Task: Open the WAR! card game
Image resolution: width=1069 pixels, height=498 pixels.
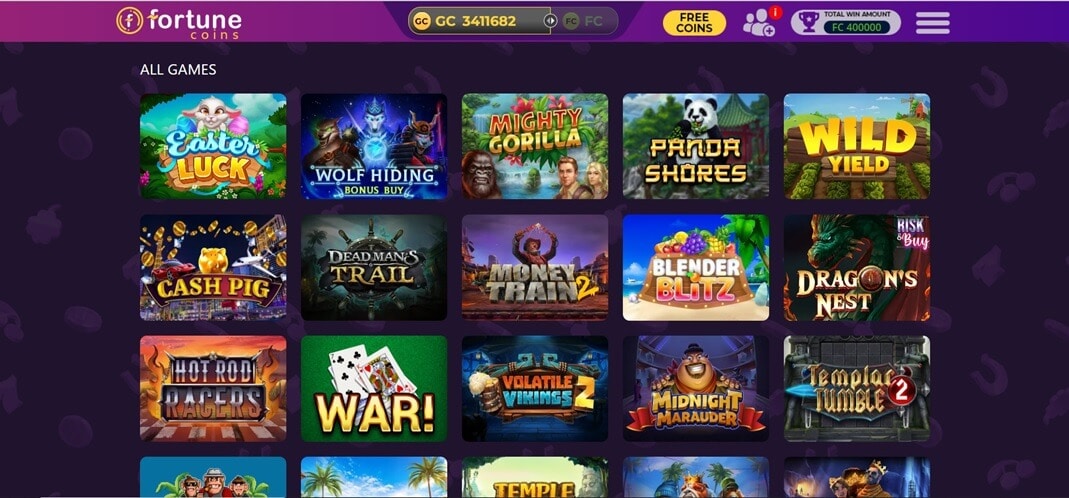Action: coord(374,388)
